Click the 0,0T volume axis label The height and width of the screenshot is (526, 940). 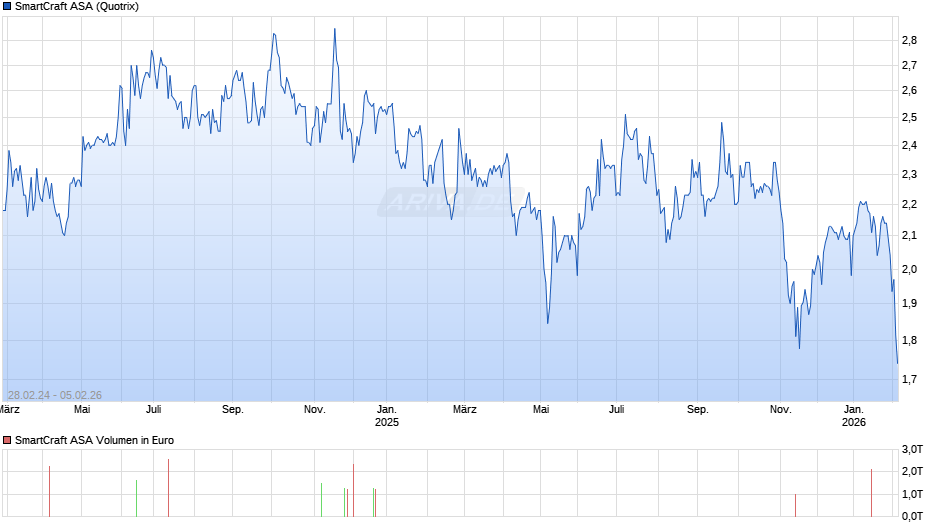click(912, 516)
